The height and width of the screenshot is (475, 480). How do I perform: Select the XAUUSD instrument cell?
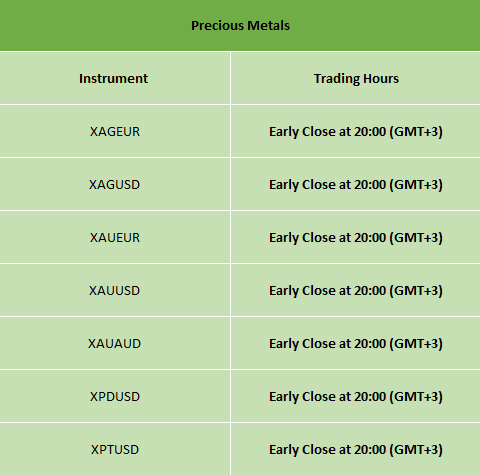click(115, 290)
